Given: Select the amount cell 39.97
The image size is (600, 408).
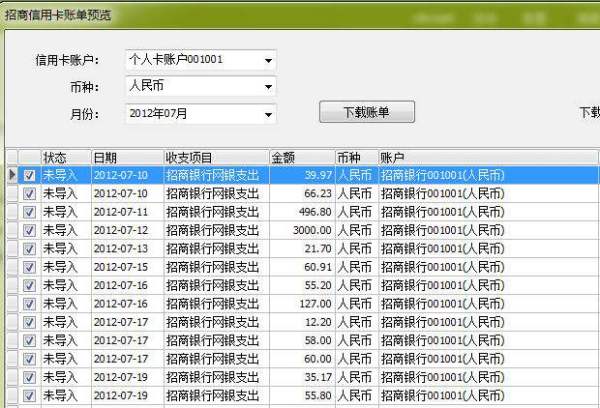Looking at the screenshot, I should coord(302,175).
